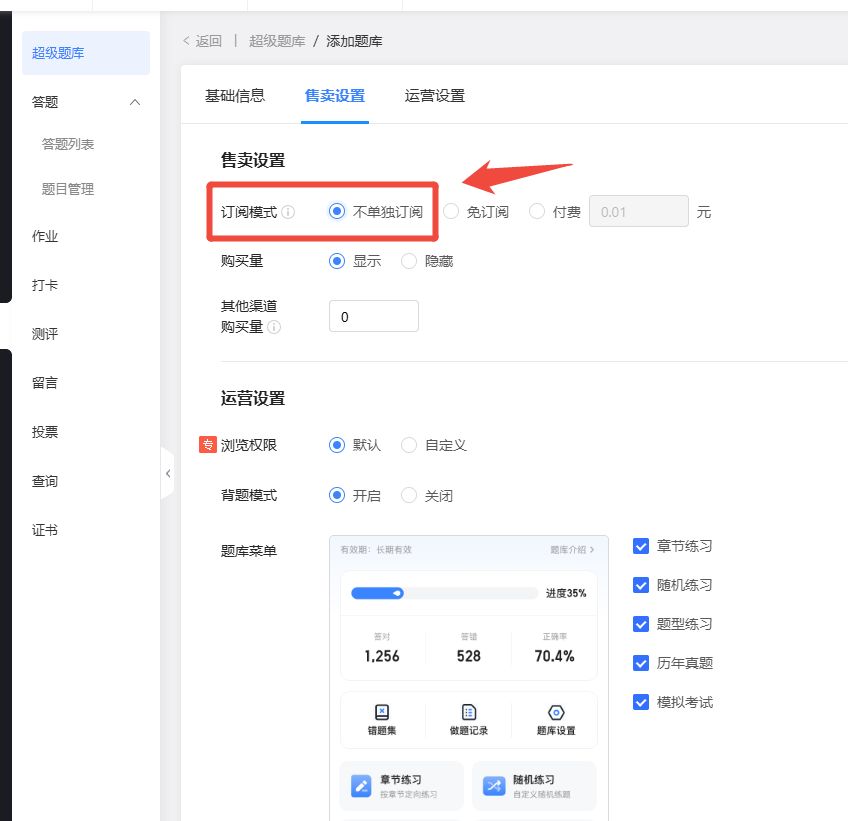Click the info icon next to 购买量

274,327
